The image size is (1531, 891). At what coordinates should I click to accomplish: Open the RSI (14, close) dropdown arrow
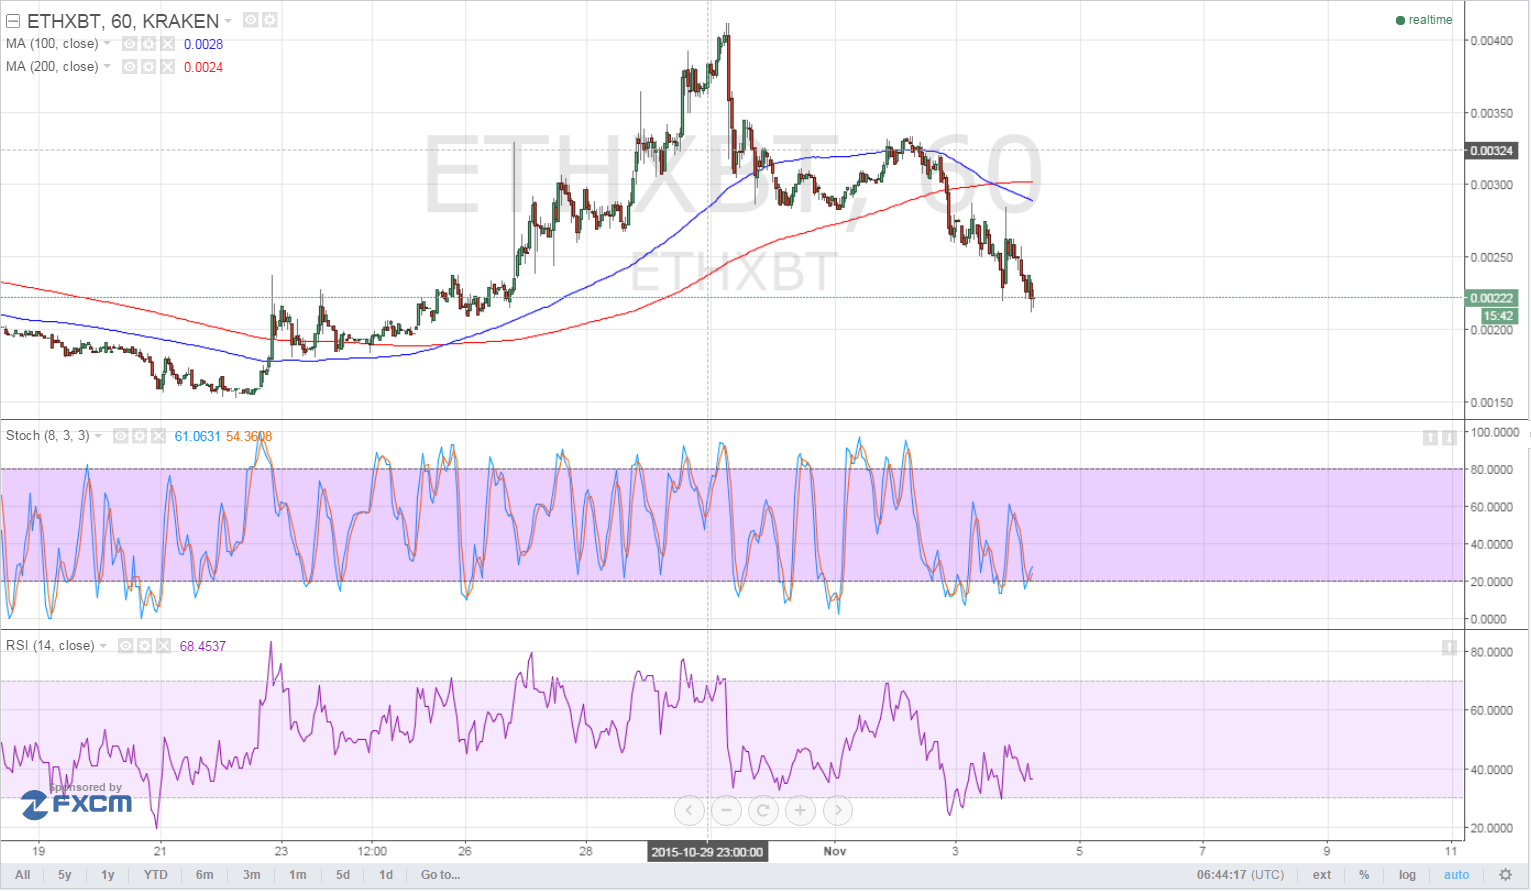103,646
